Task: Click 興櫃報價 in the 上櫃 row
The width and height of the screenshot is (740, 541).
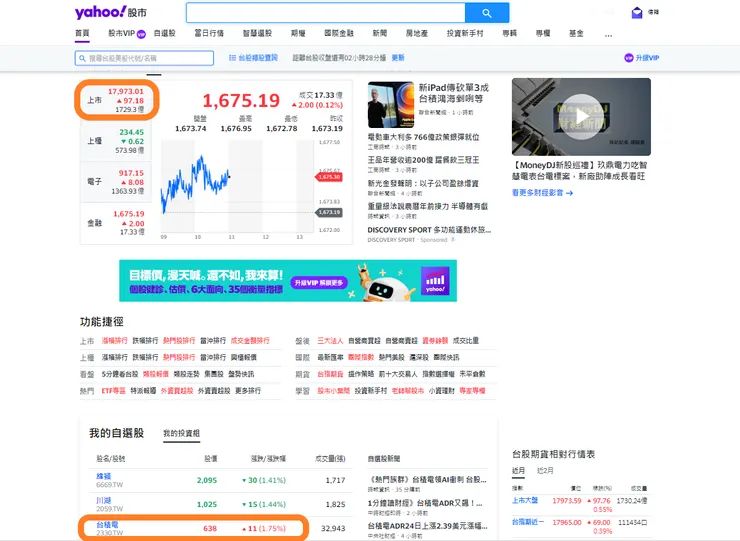Action: (244, 357)
